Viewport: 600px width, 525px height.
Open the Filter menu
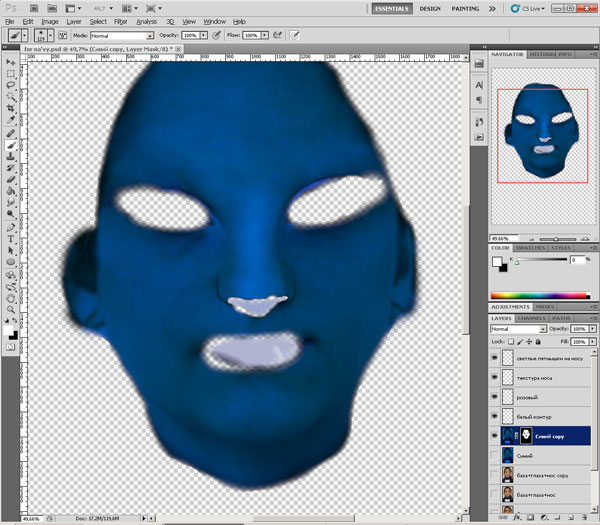[x=120, y=21]
